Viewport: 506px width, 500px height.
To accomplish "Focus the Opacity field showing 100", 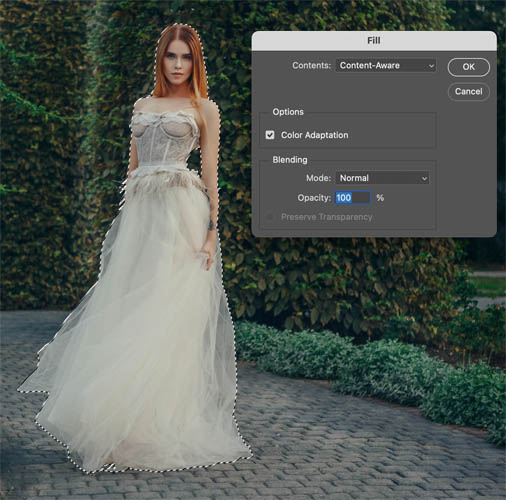I will coord(352,198).
